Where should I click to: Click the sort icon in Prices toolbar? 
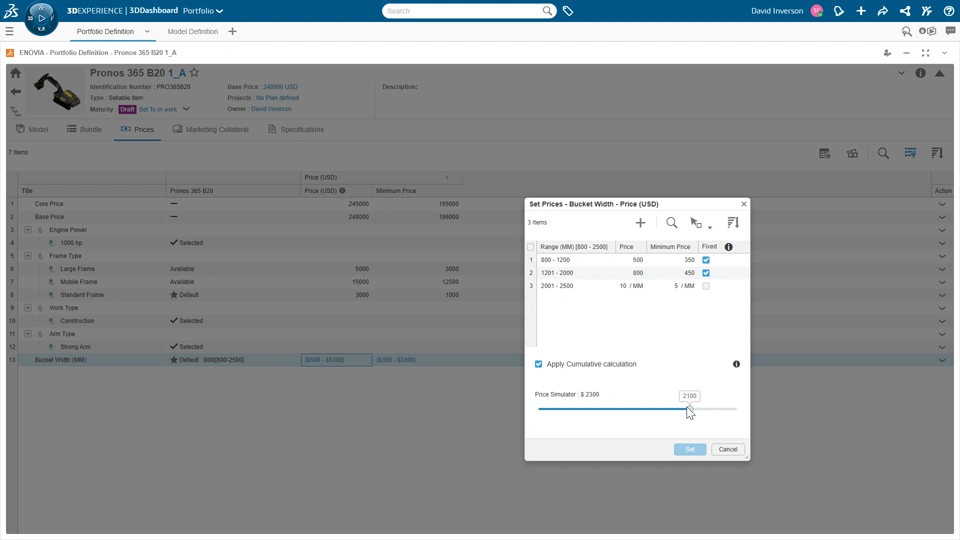pos(937,153)
